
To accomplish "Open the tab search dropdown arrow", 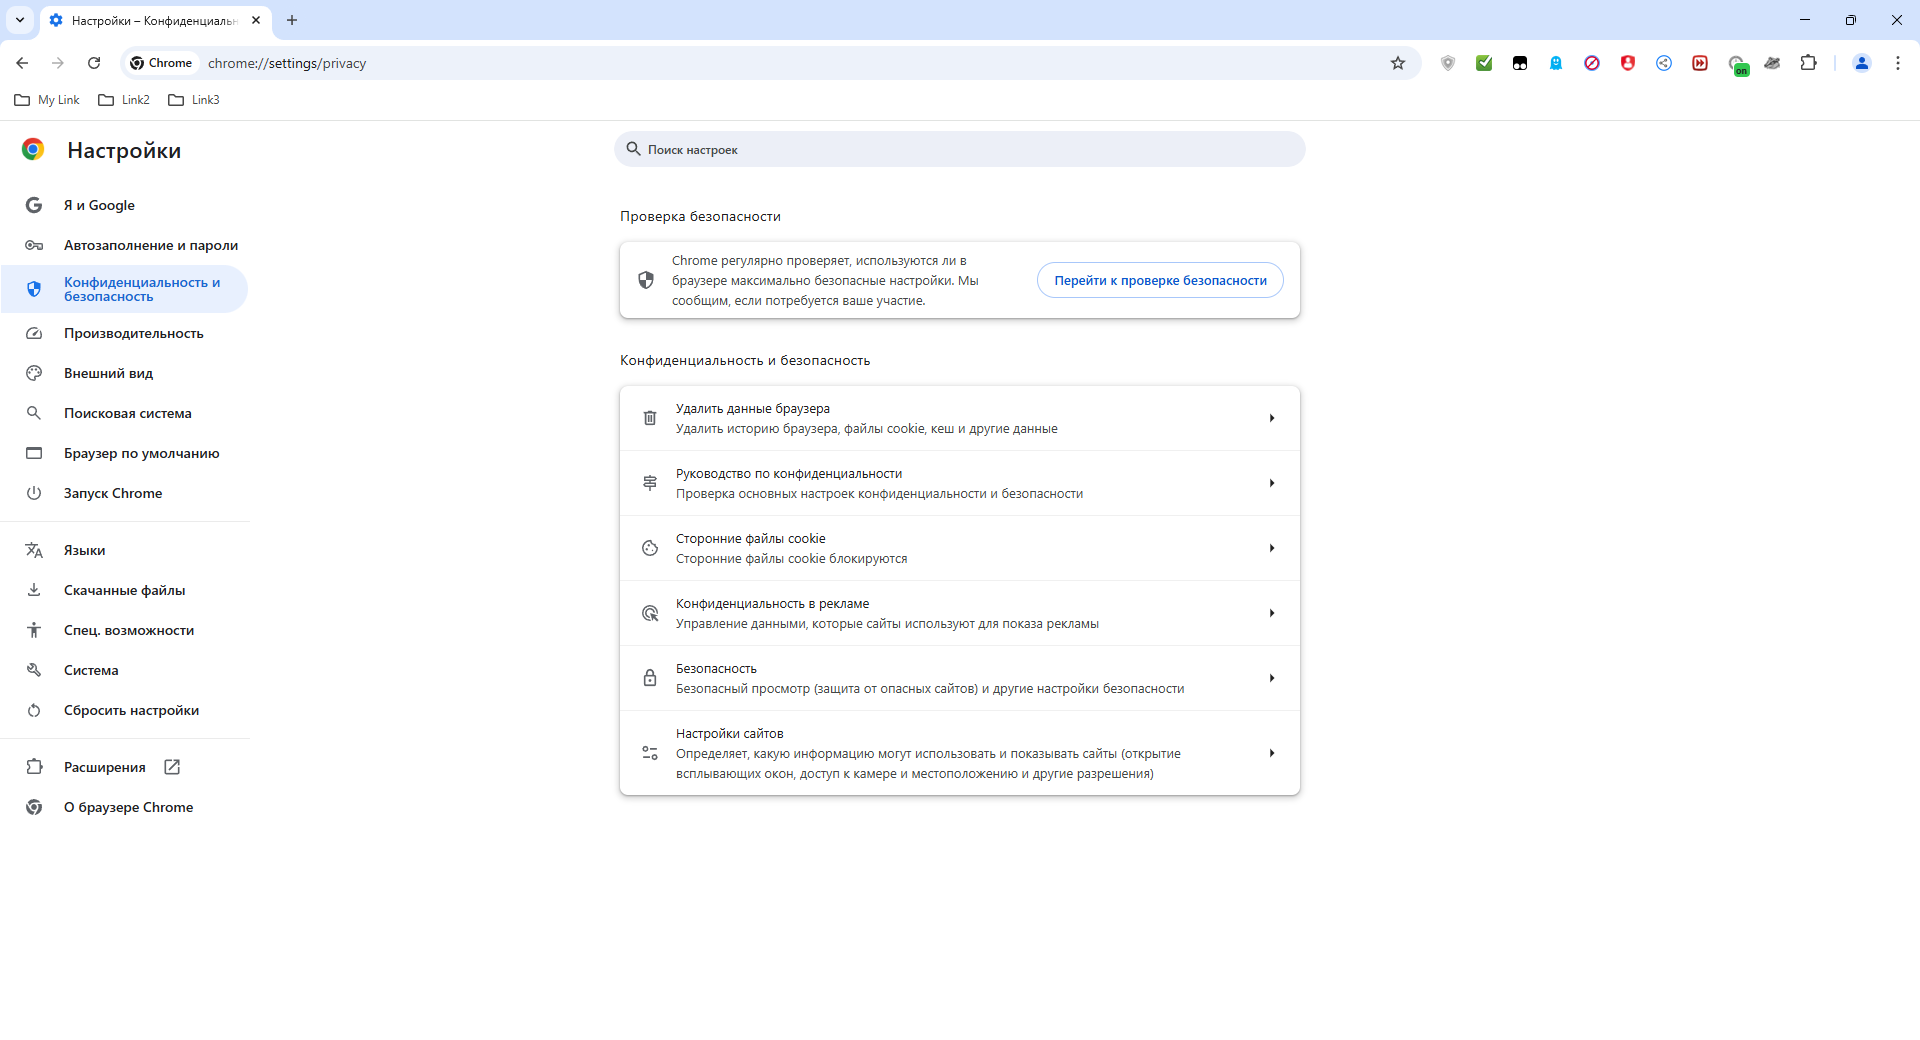I will tap(20, 20).
